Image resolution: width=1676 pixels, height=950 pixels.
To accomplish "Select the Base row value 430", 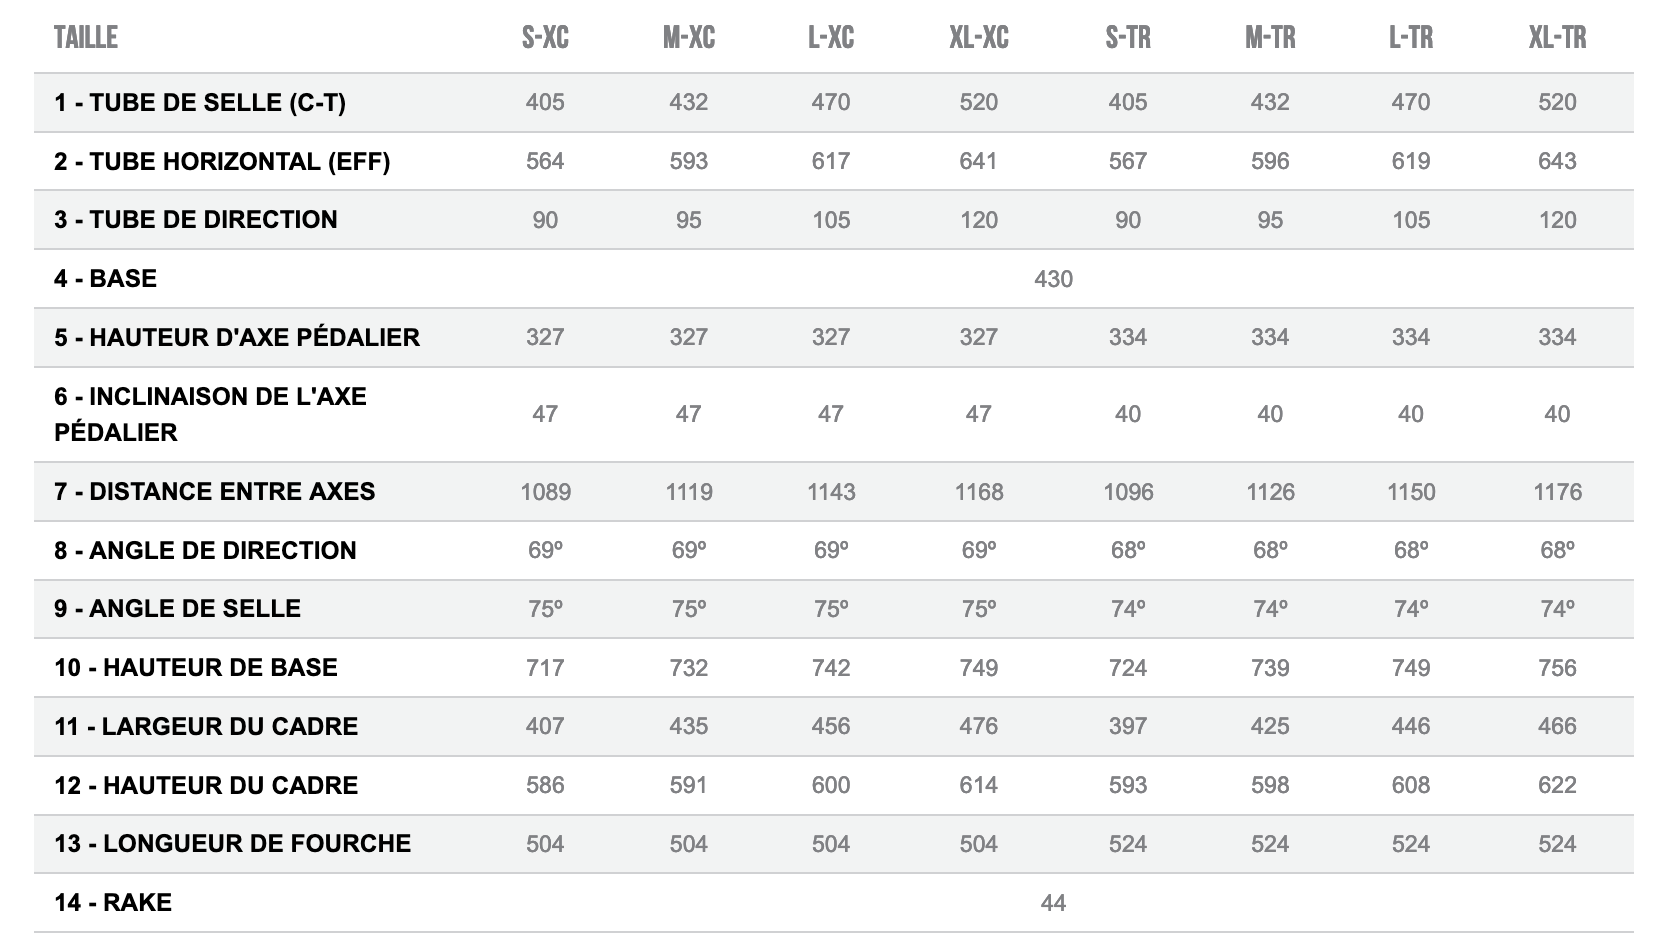I will pyautogui.click(x=1053, y=279).
